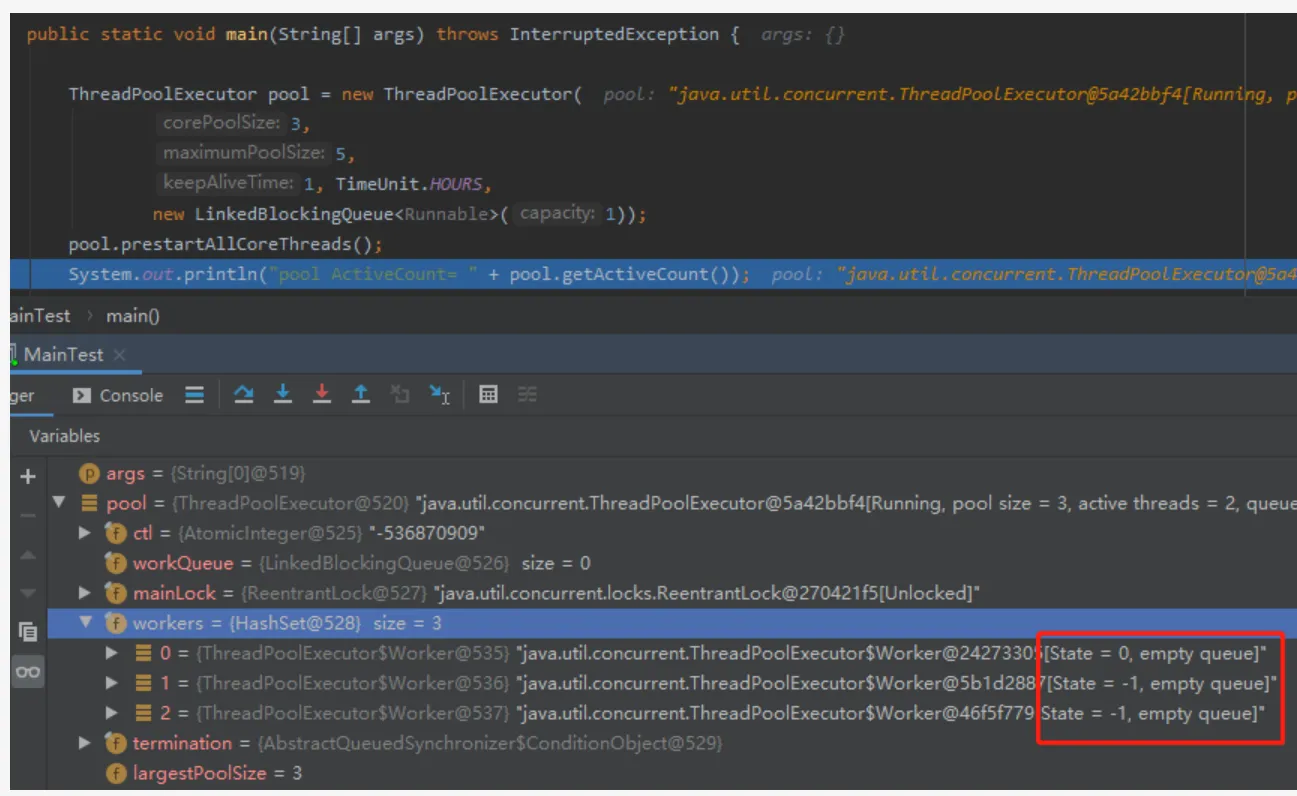Image resolution: width=1297 pixels, height=796 pixels.
Task: Select the ctl "-536870909" value text
Action: (x=425, y=533)
